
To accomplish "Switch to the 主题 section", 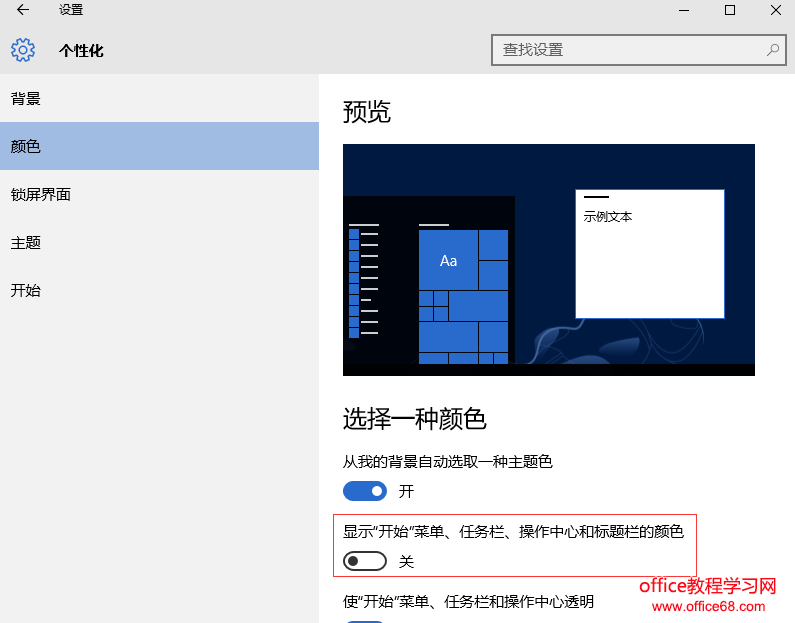I will pos(159,242).
